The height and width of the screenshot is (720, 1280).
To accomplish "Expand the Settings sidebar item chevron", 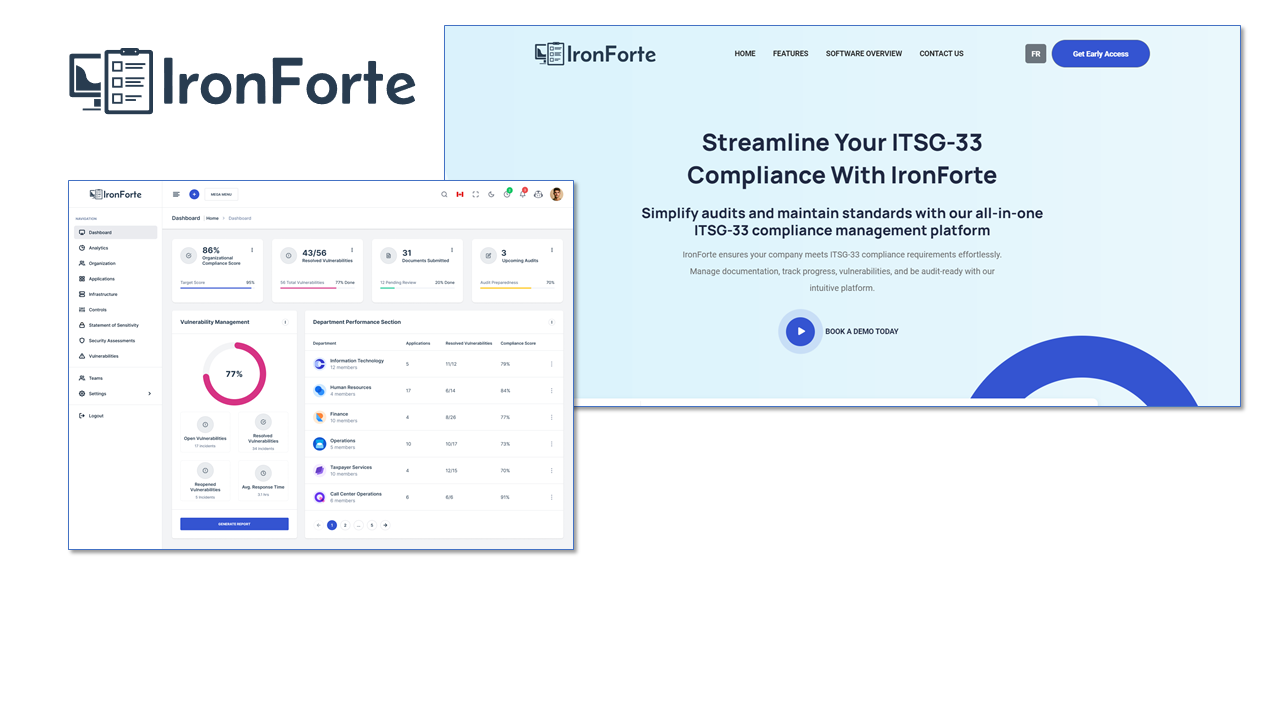I will [150, 394].
